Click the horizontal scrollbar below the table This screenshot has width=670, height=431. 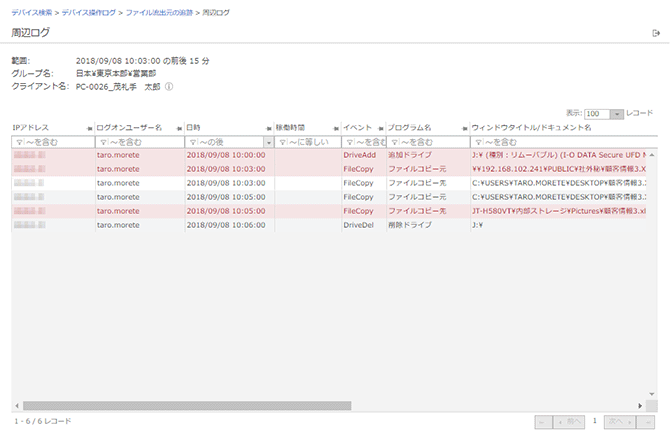point(200,405)
